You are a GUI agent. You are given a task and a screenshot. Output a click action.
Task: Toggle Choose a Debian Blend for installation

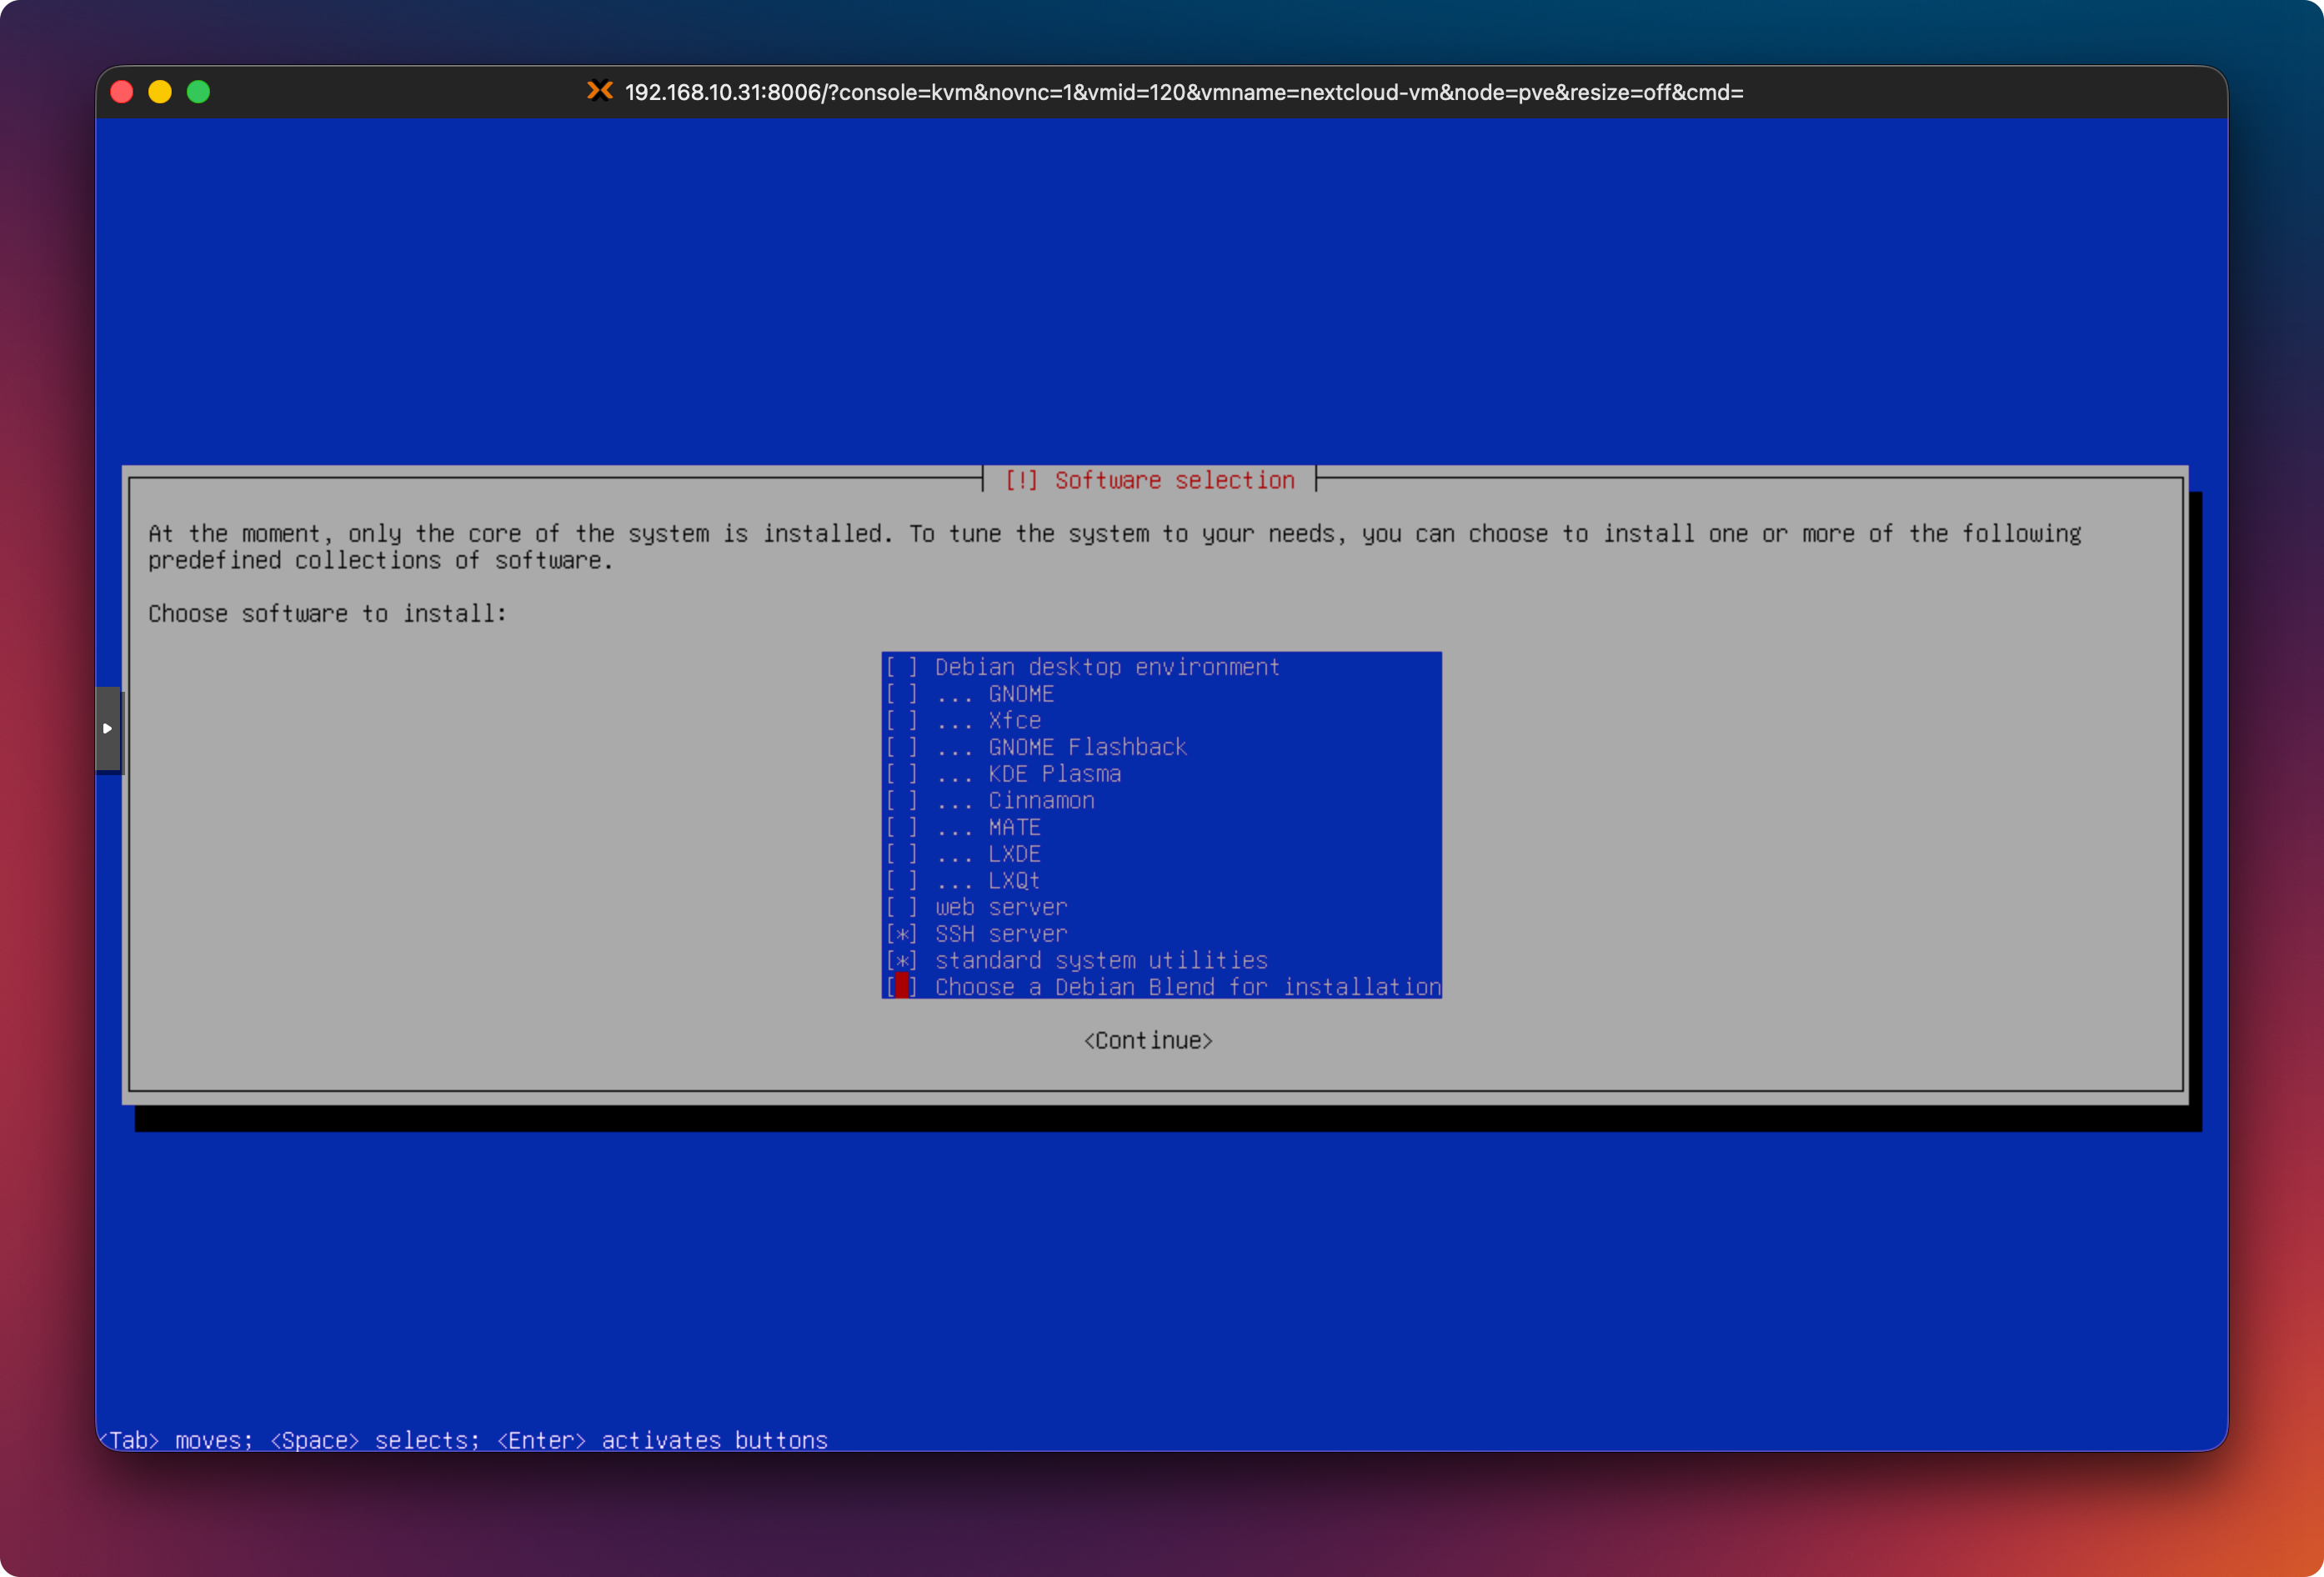pos(901,987)
